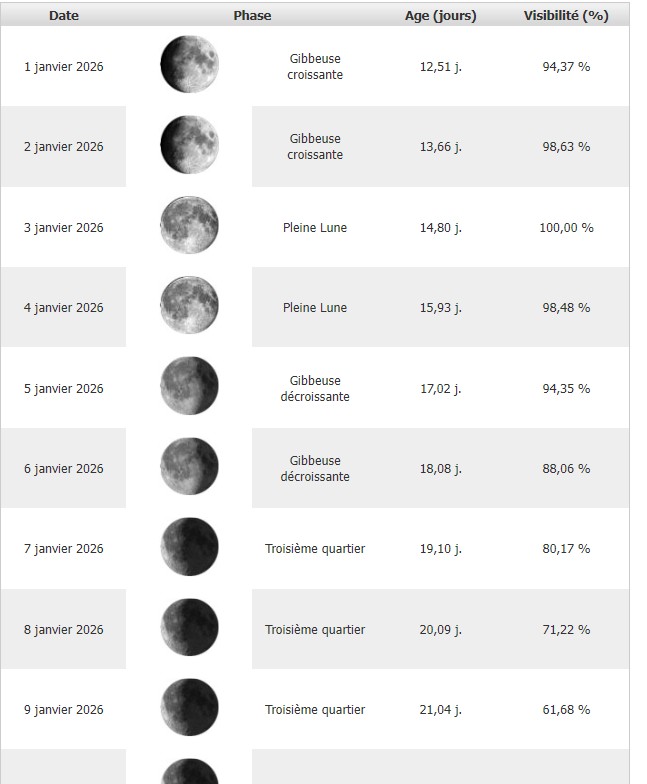The image size is (647, 784).
Task: Select the moon icon for 6 janvier 2026
Action: (x=189, y=467)
